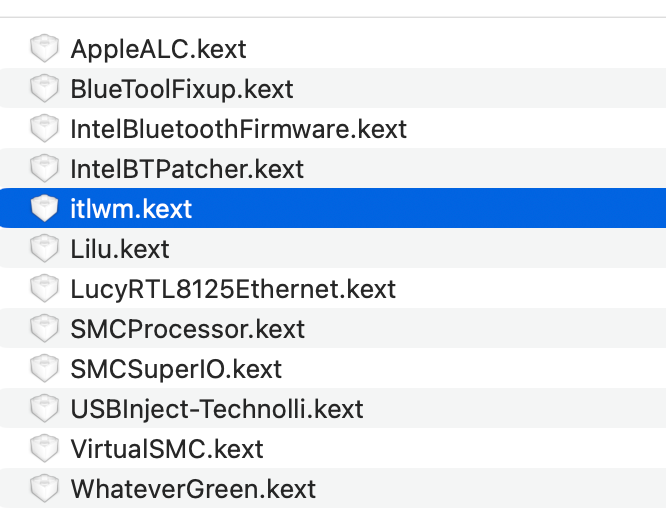Select the IntelBluetoothFirmware.kext entry
Image resolution: width=666 pixels, height=524 pixels.
pyautogui.click(x=238, y=128)
